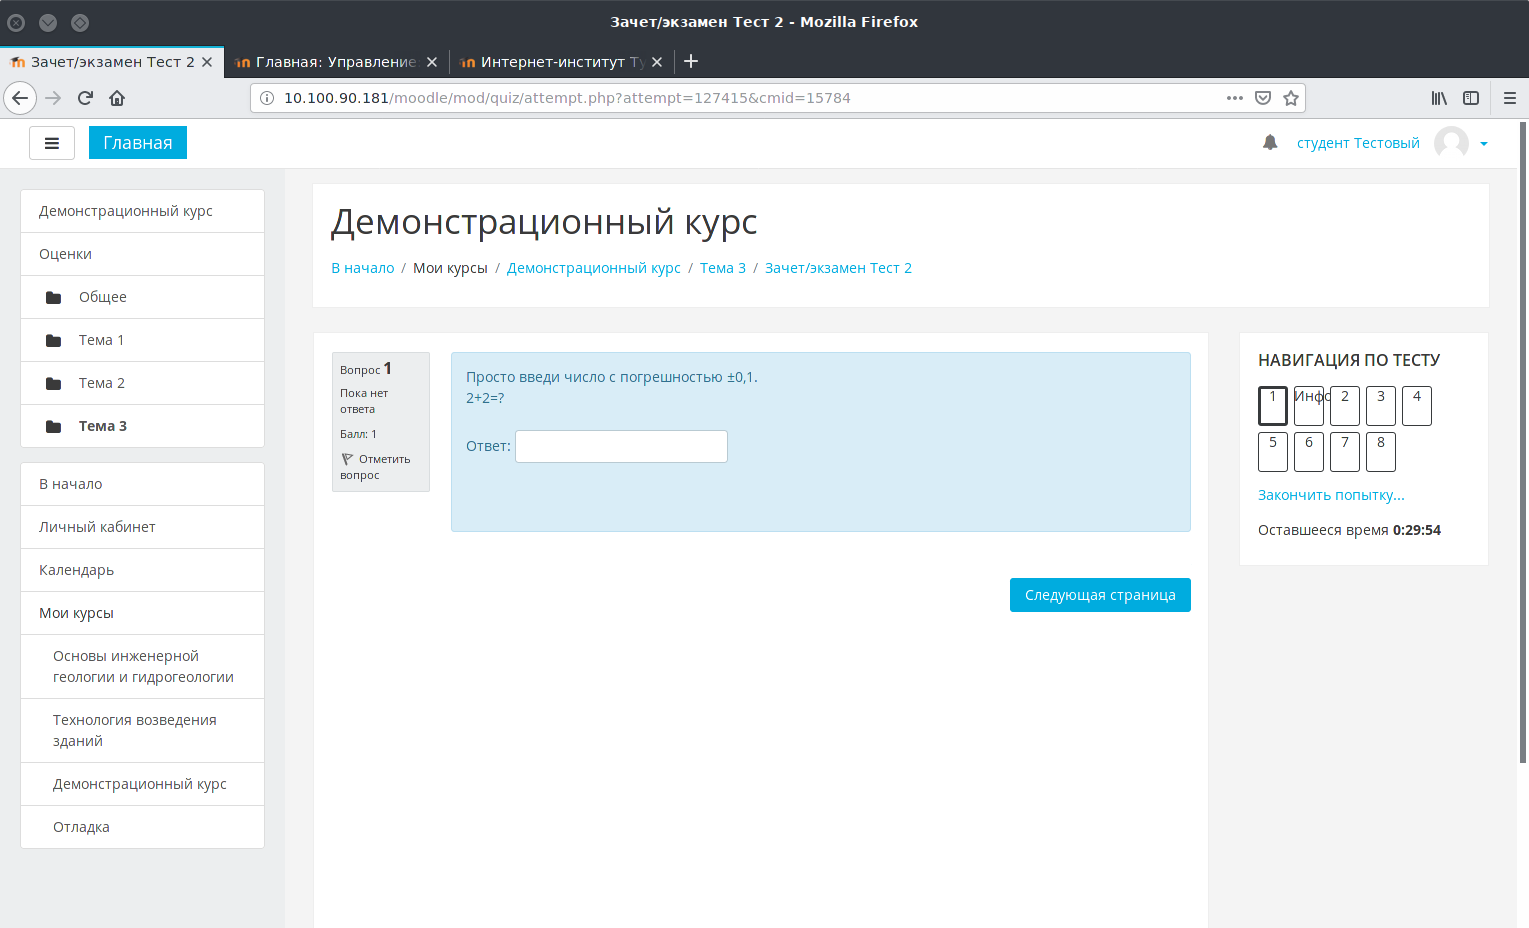The image size is (1529, 928).
Task: Open a new browser tab
Action: (691, 61)
